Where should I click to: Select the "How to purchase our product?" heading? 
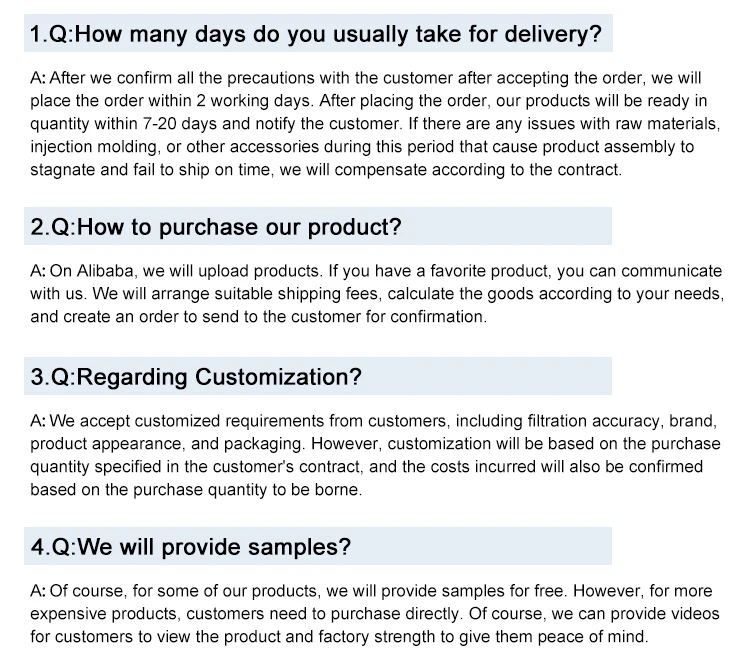coord(216,227)
